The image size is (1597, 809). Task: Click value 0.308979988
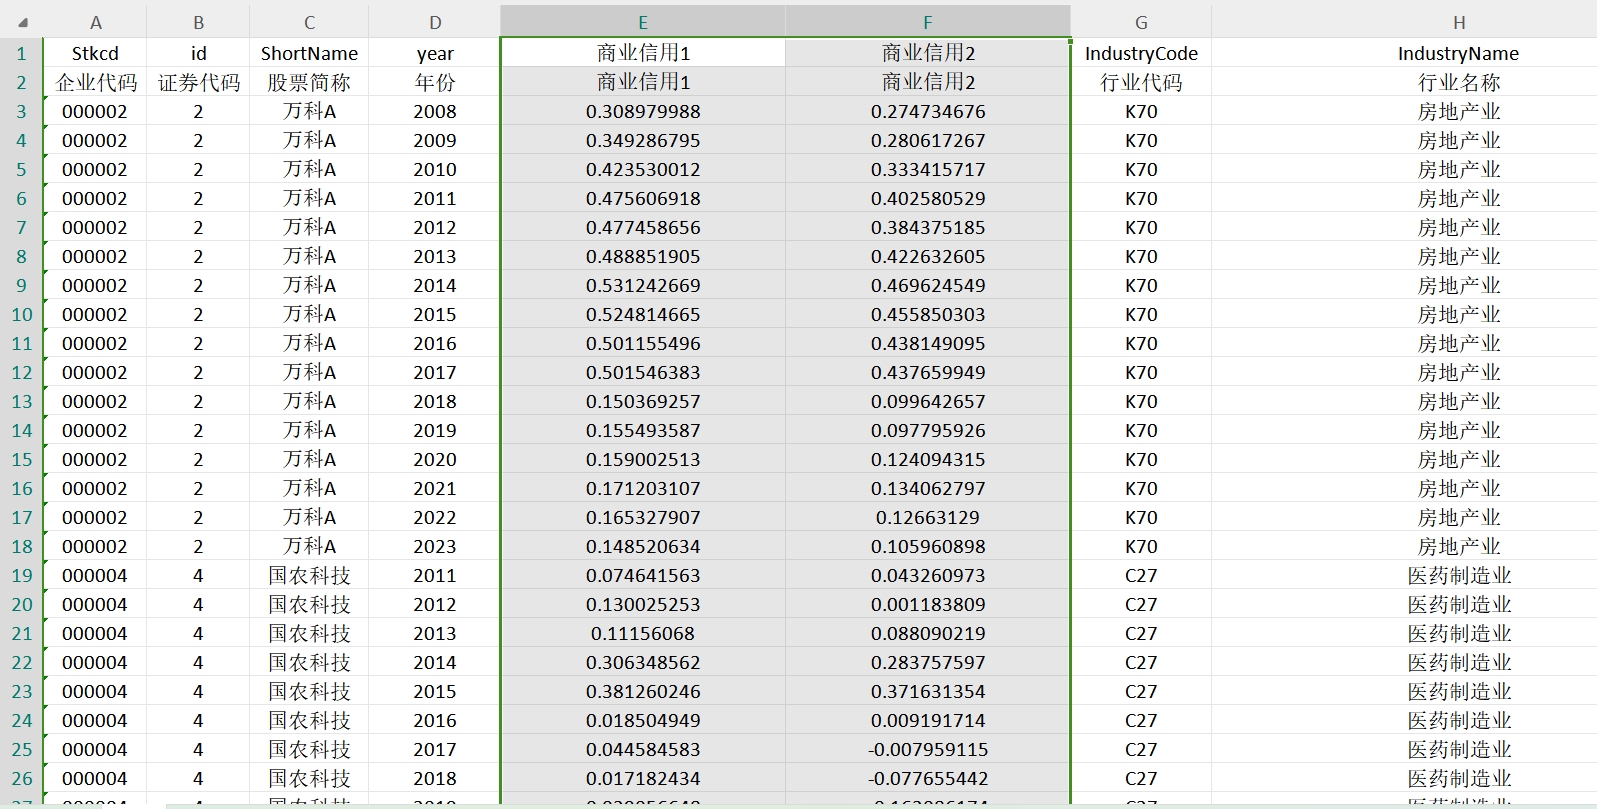coord(643,111)
